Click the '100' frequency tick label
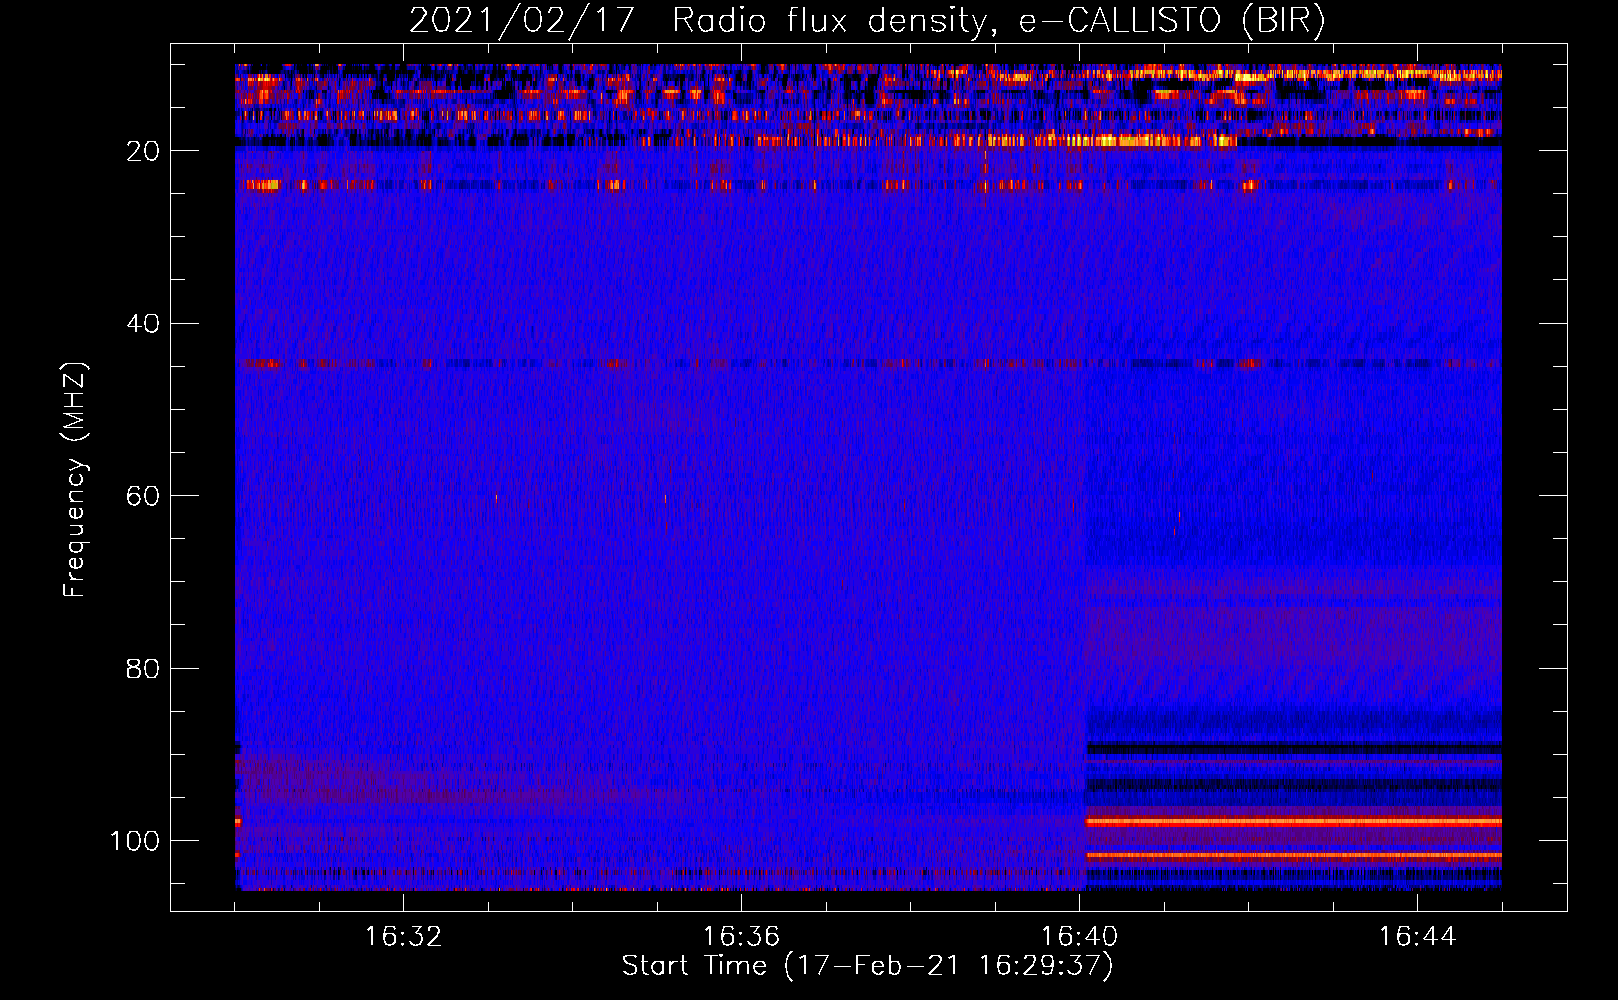This screenshot has height=1000, width=1618. [135, 841]
